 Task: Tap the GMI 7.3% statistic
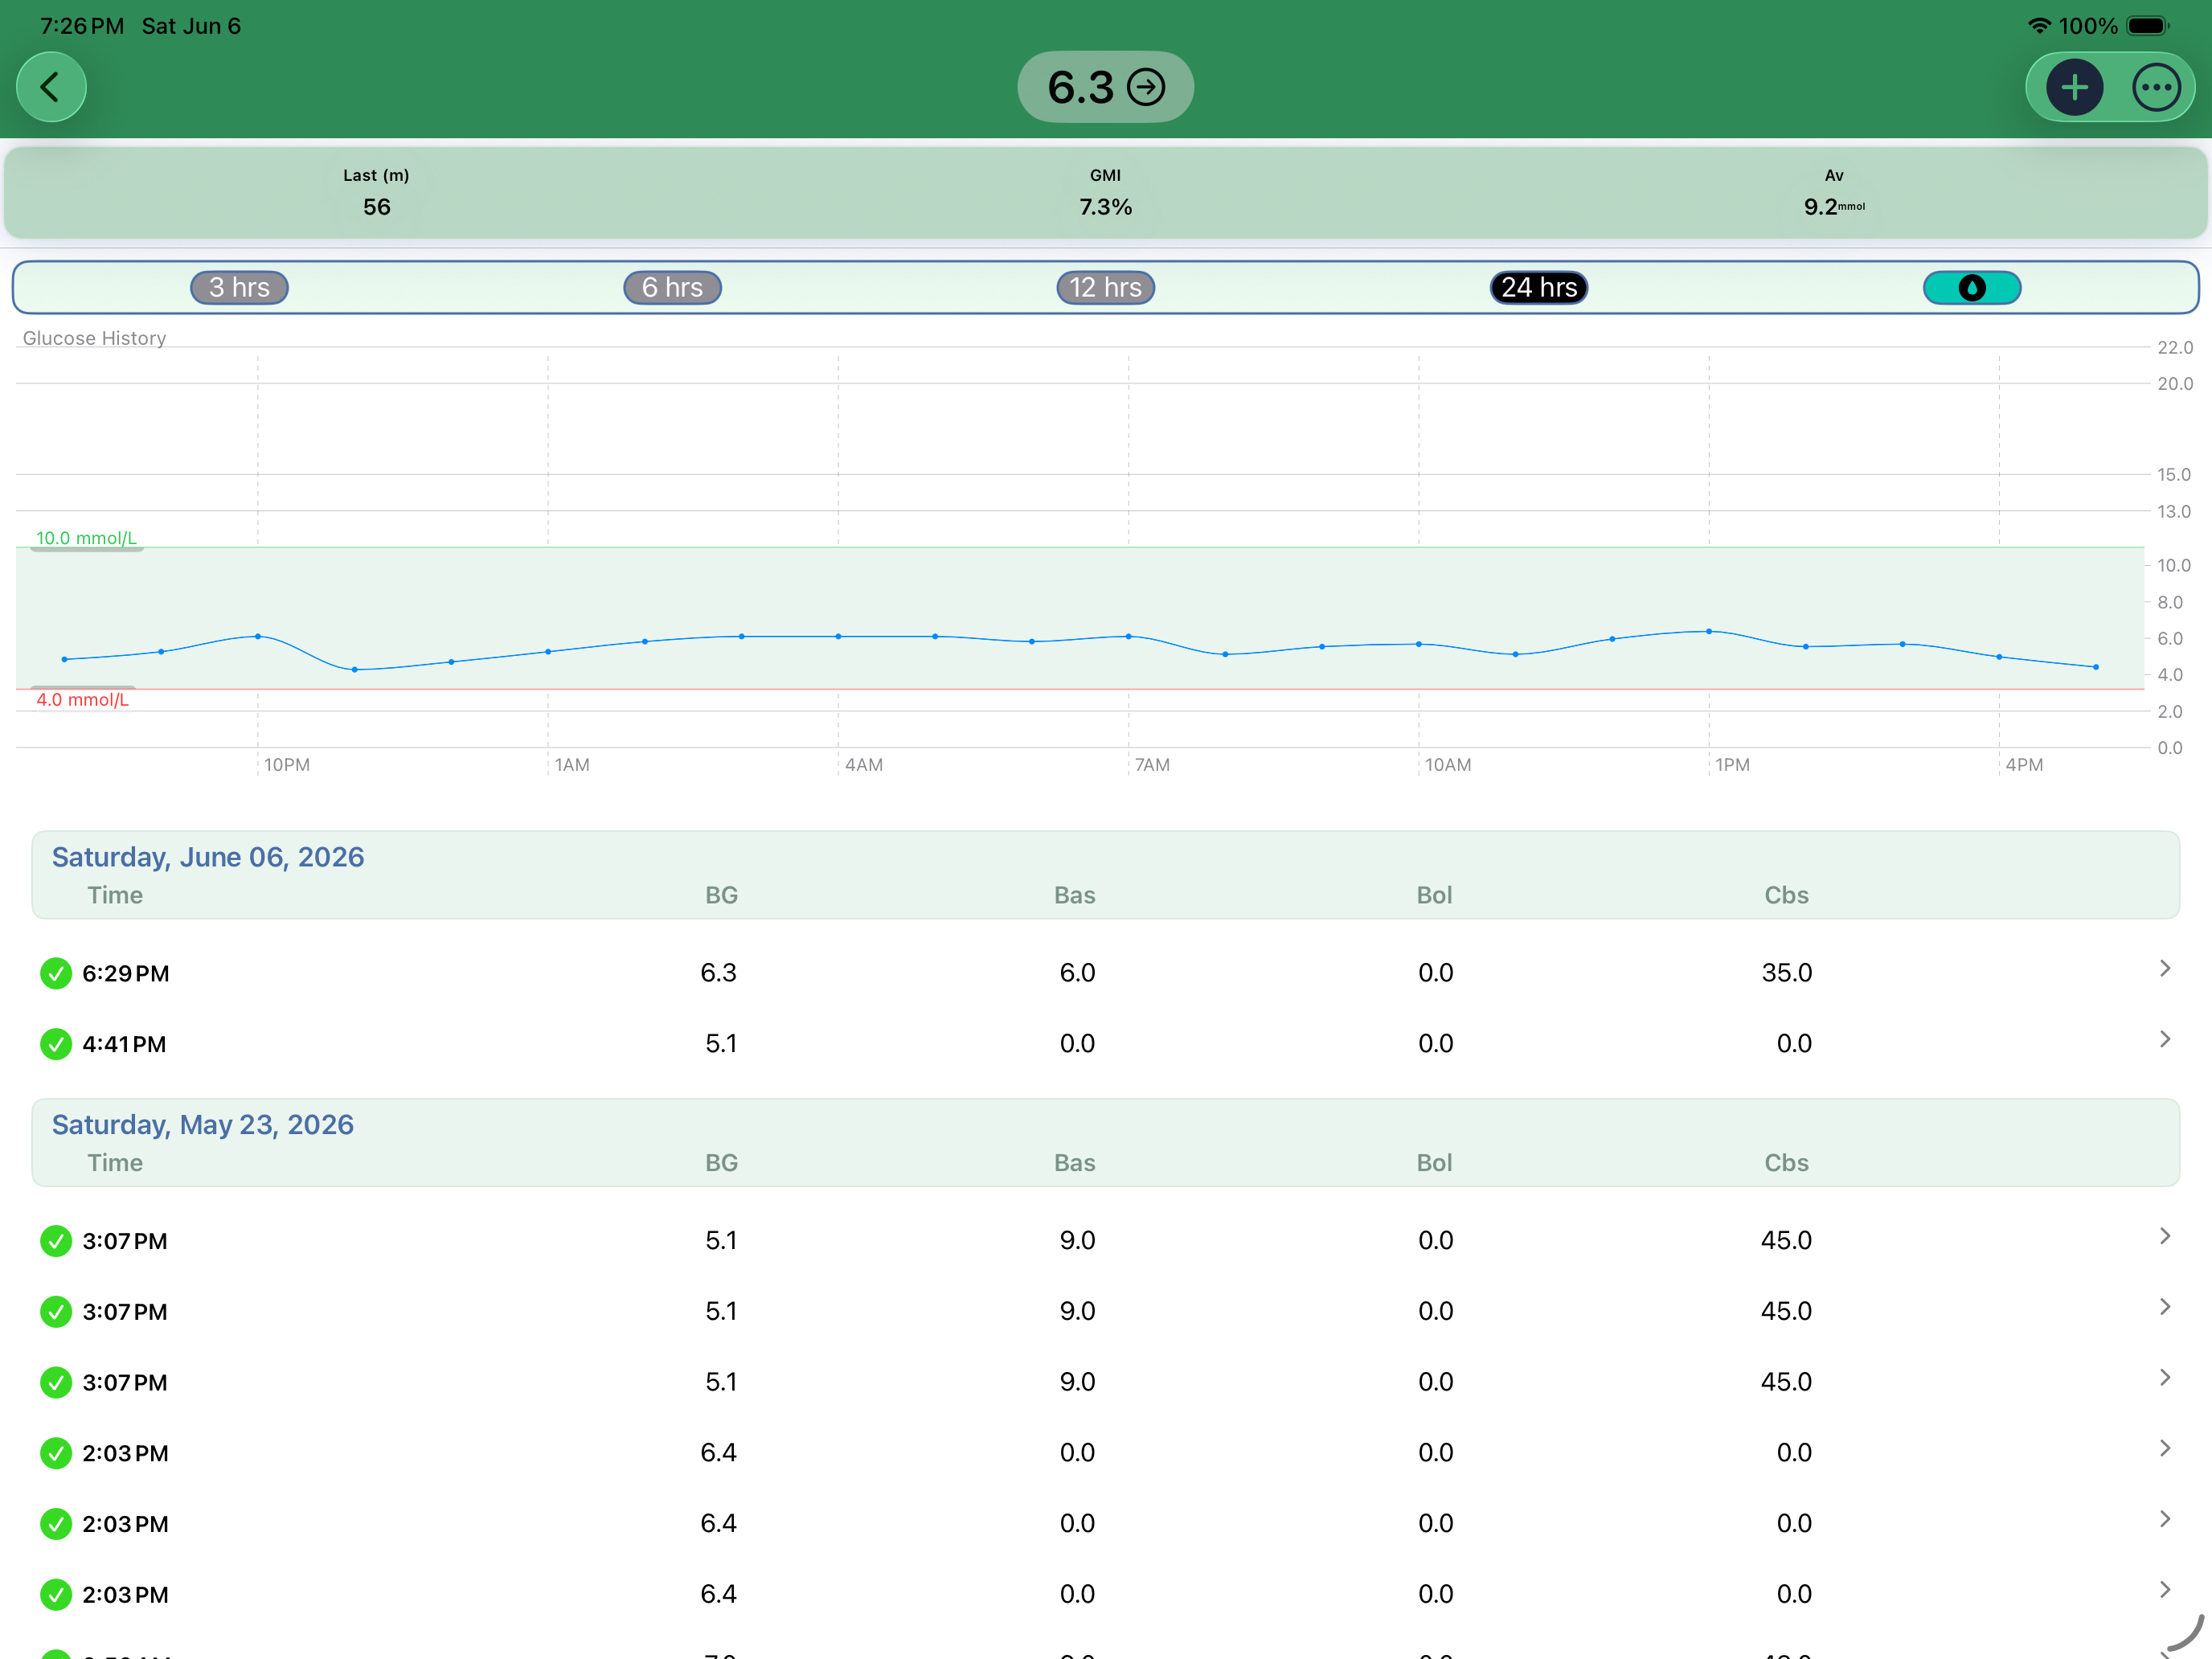(1105, 193)
